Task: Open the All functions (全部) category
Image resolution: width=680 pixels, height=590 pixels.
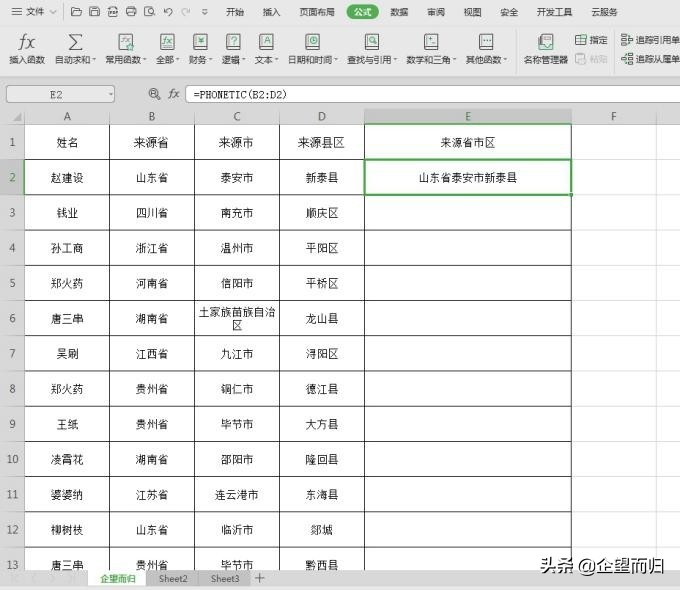Action: (x=167, y=49)
